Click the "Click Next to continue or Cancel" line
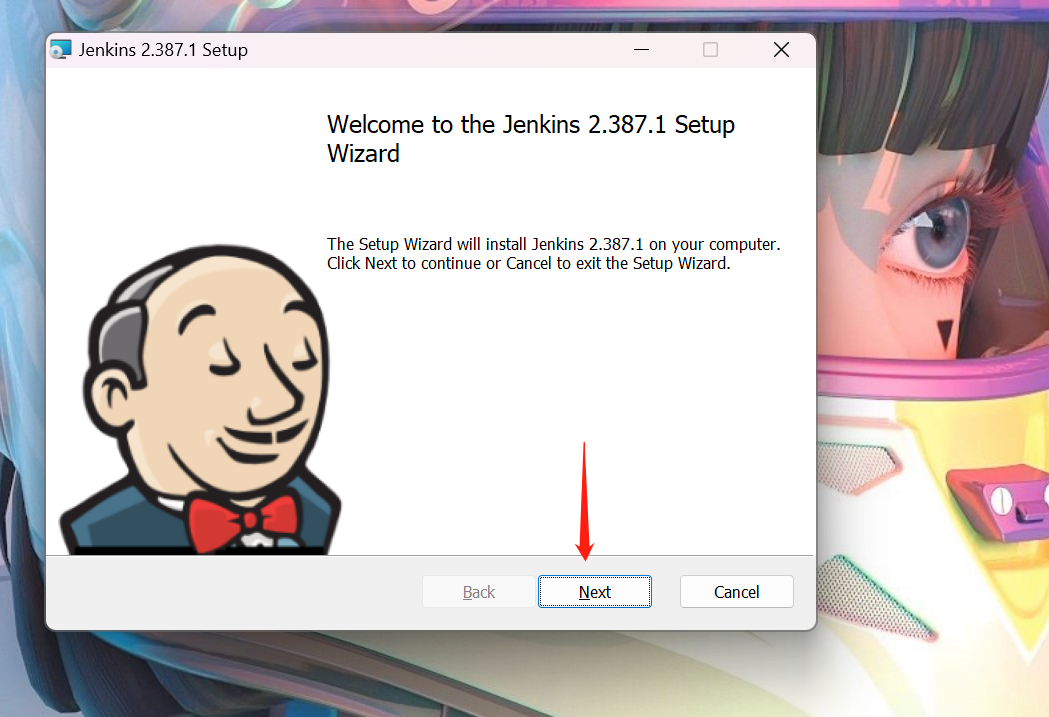The image size is (1049, 717). click(x=529, y=264)
